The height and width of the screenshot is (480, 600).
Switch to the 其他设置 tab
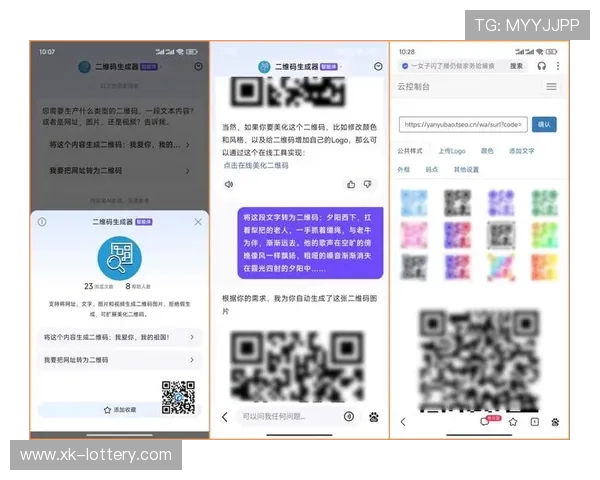(466, 170)
